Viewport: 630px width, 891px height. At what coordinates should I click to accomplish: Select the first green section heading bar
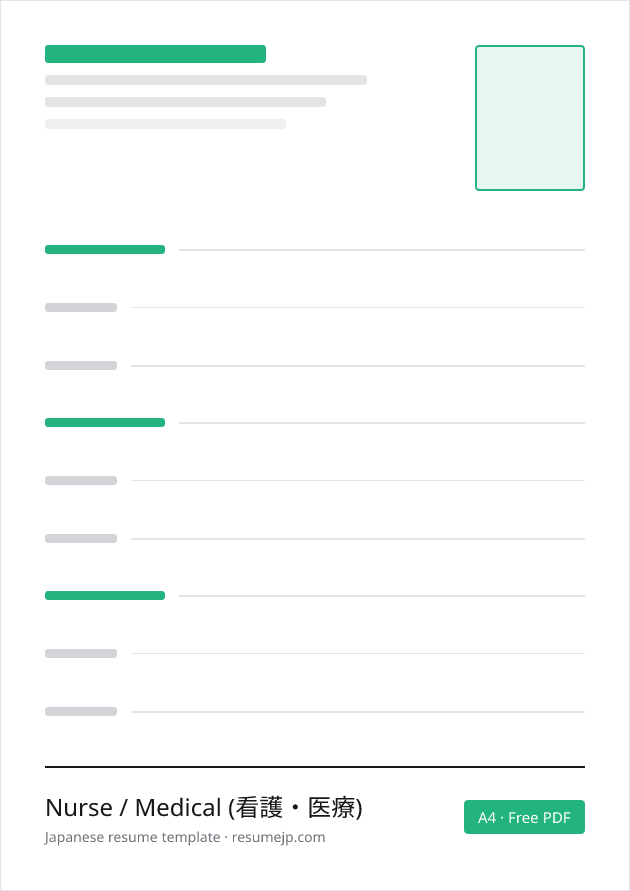[105, 249]
